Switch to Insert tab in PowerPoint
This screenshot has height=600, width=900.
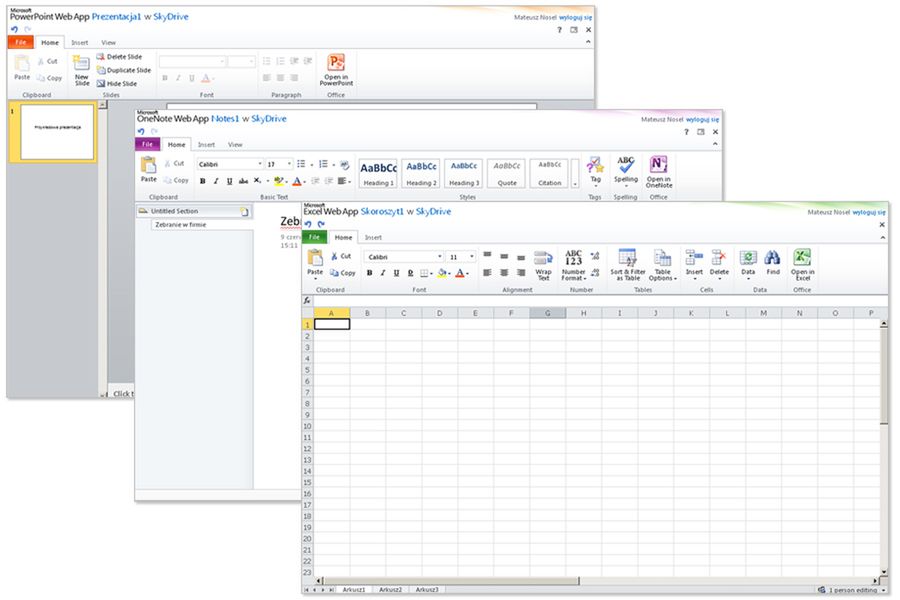click(80, 42)
